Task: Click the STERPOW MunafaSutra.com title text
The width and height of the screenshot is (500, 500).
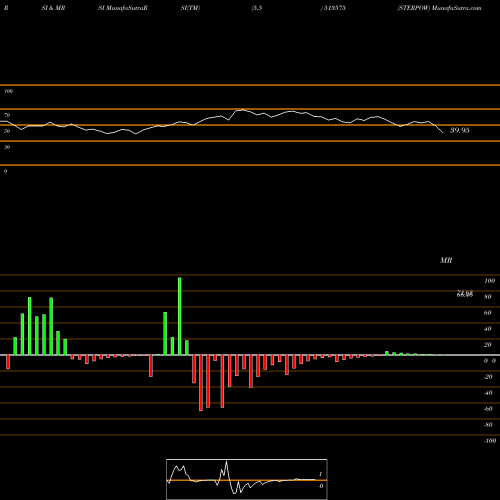Action: point(439,8)
